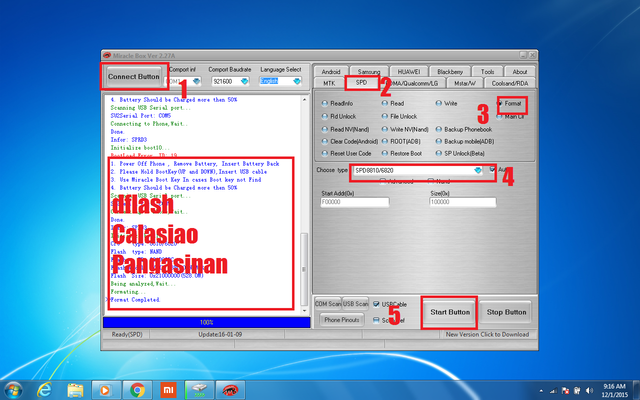Select Backup Phonebook option

[464, 129]
